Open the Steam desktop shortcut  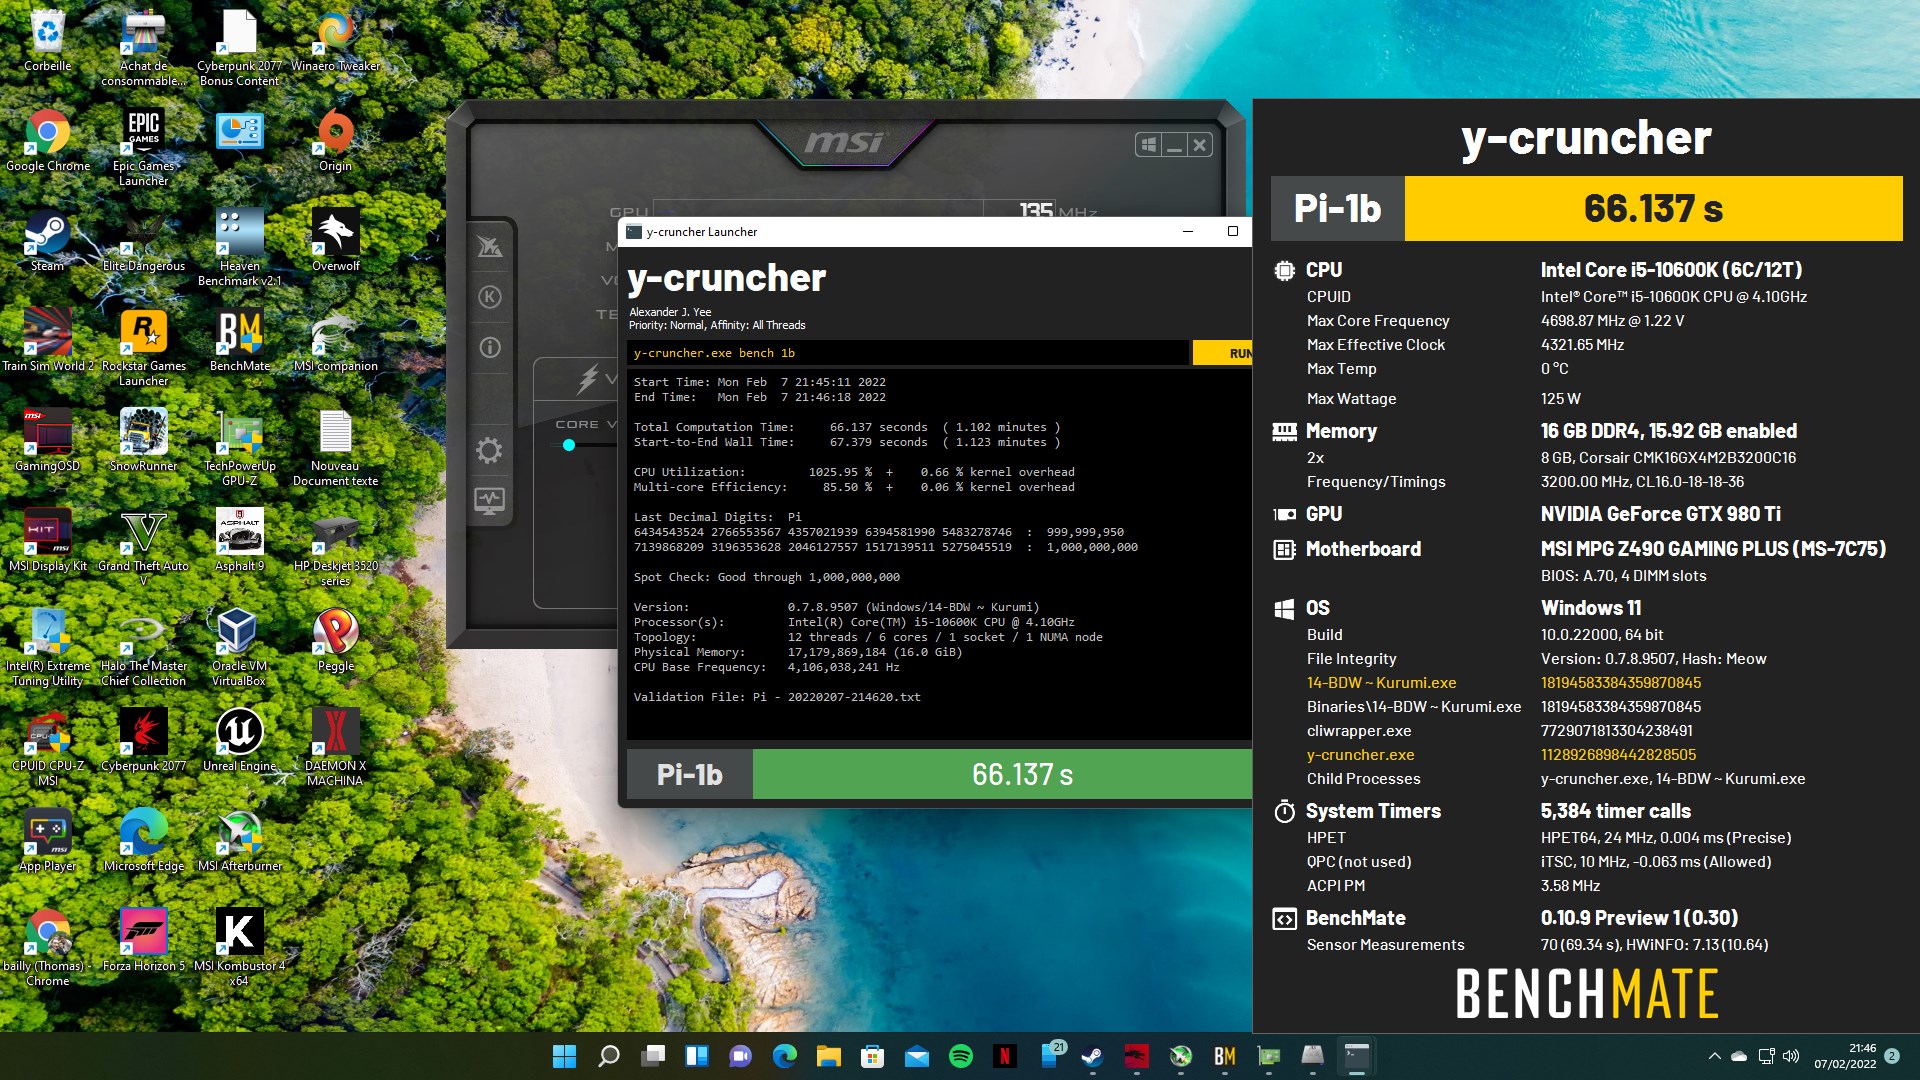[x=47, y=241]
